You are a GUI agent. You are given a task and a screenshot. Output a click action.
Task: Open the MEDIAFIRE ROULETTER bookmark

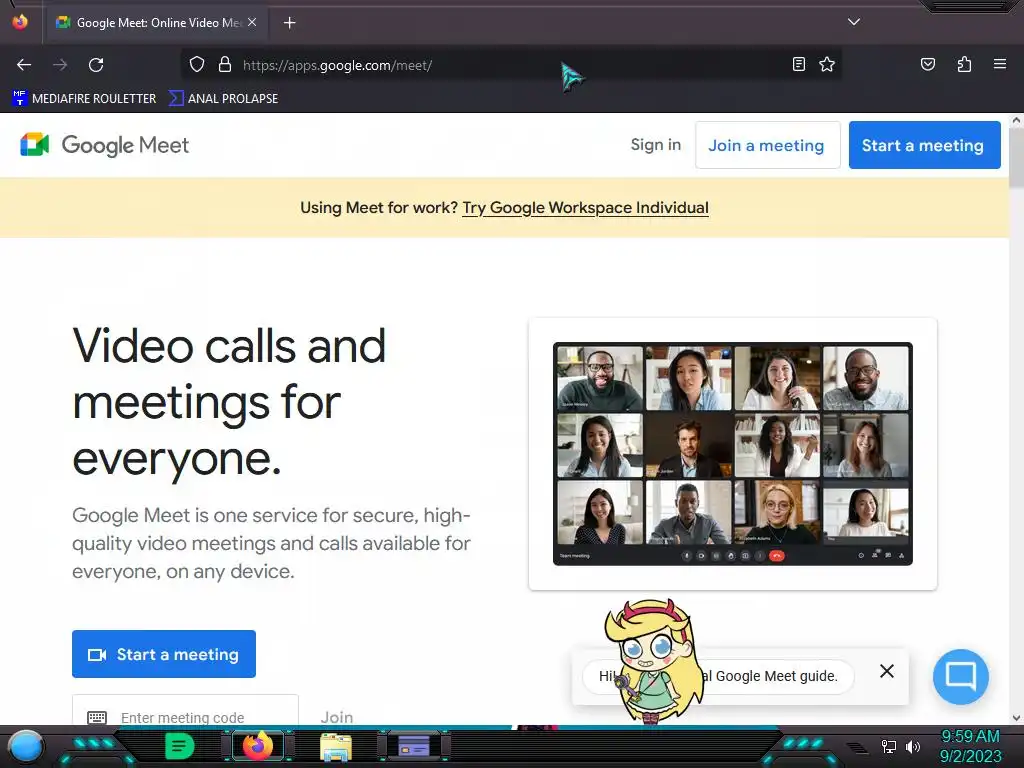[x=84, y=99]
